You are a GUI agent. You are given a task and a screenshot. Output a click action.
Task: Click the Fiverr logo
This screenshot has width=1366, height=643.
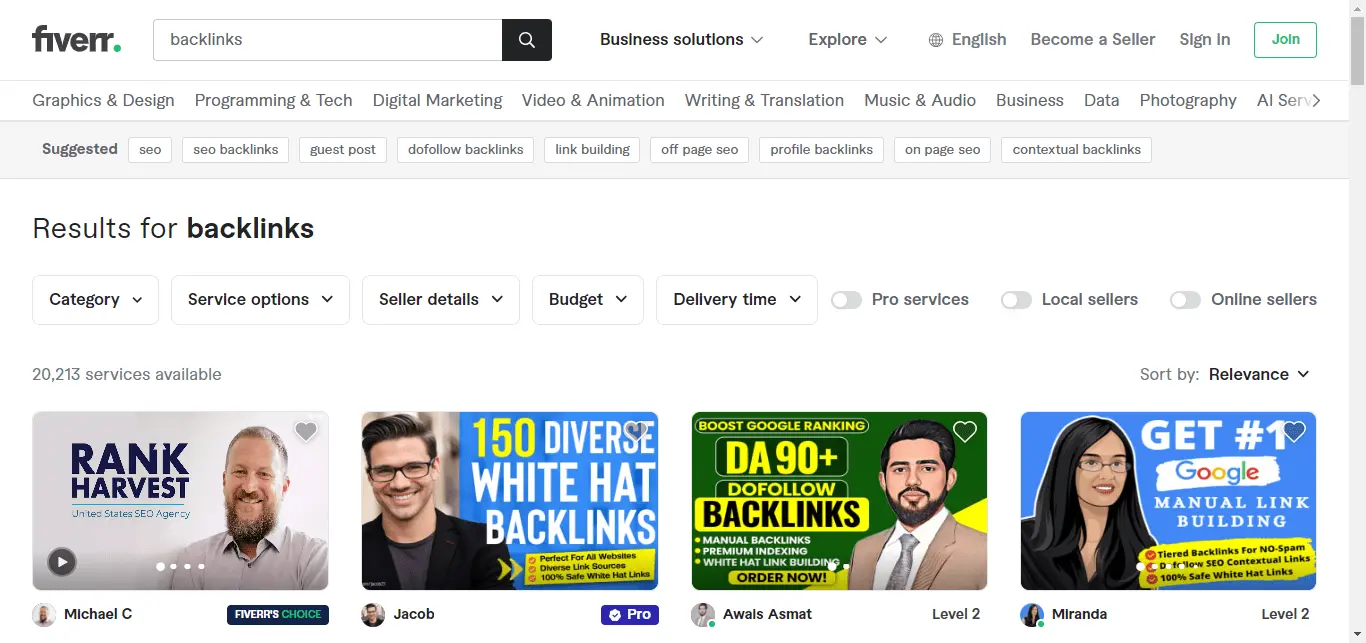coord(76,39)
